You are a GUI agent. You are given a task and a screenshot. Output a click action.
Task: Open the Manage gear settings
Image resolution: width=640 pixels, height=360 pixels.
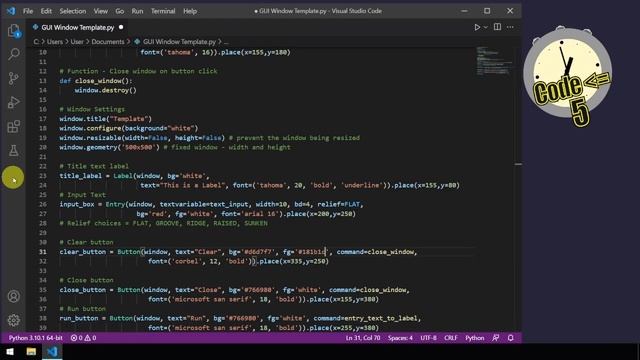13,320
